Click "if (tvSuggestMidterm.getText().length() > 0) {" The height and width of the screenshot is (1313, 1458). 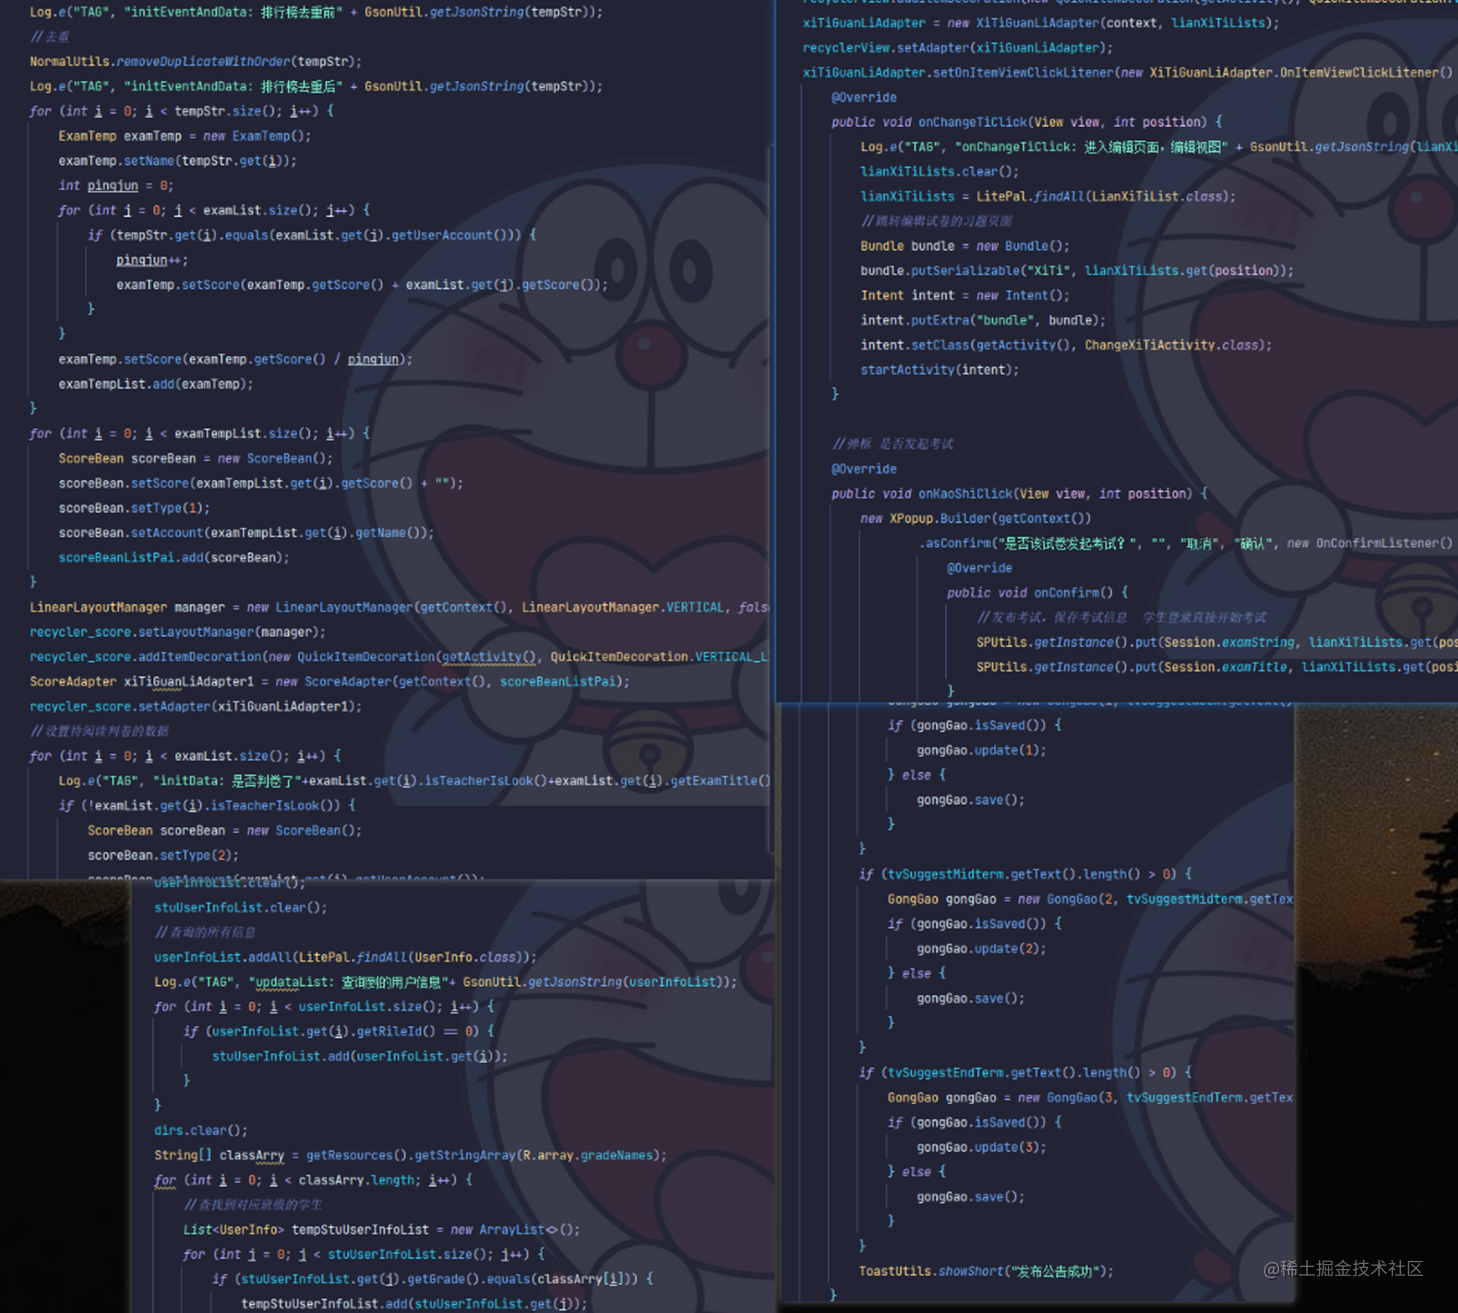(x=1025, y=874)
